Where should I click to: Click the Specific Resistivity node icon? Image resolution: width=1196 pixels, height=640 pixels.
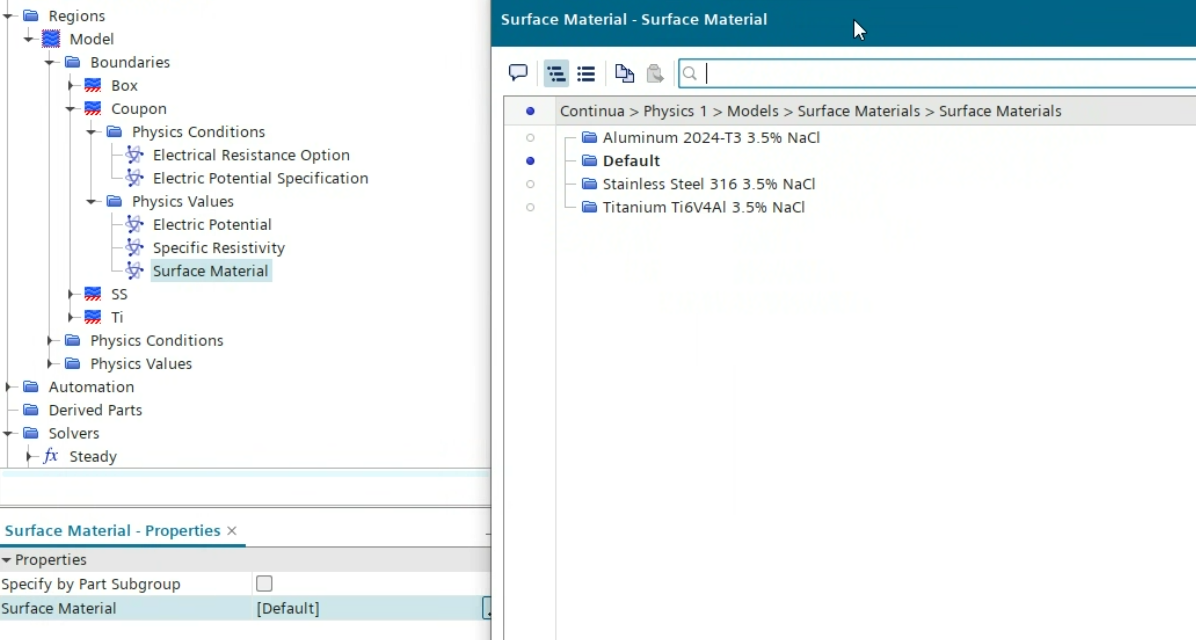click(135, 247)
